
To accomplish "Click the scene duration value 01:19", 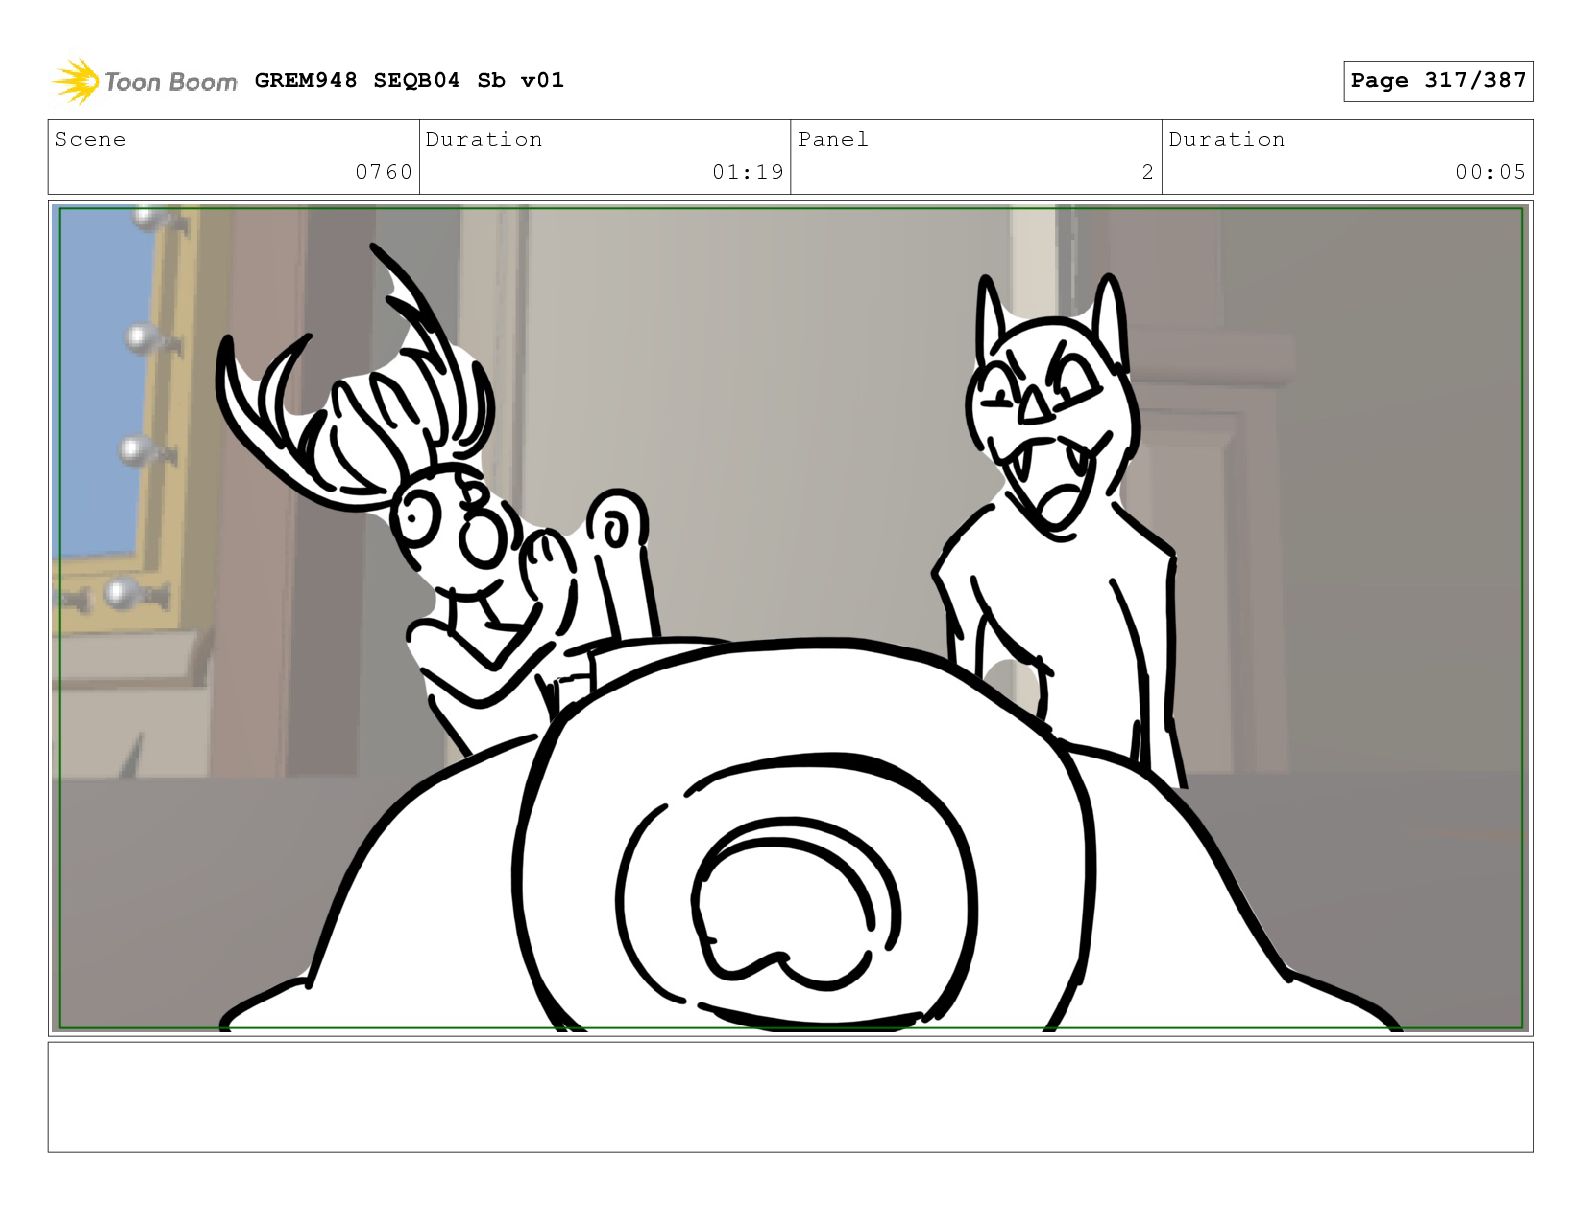I will pos(748,172).
